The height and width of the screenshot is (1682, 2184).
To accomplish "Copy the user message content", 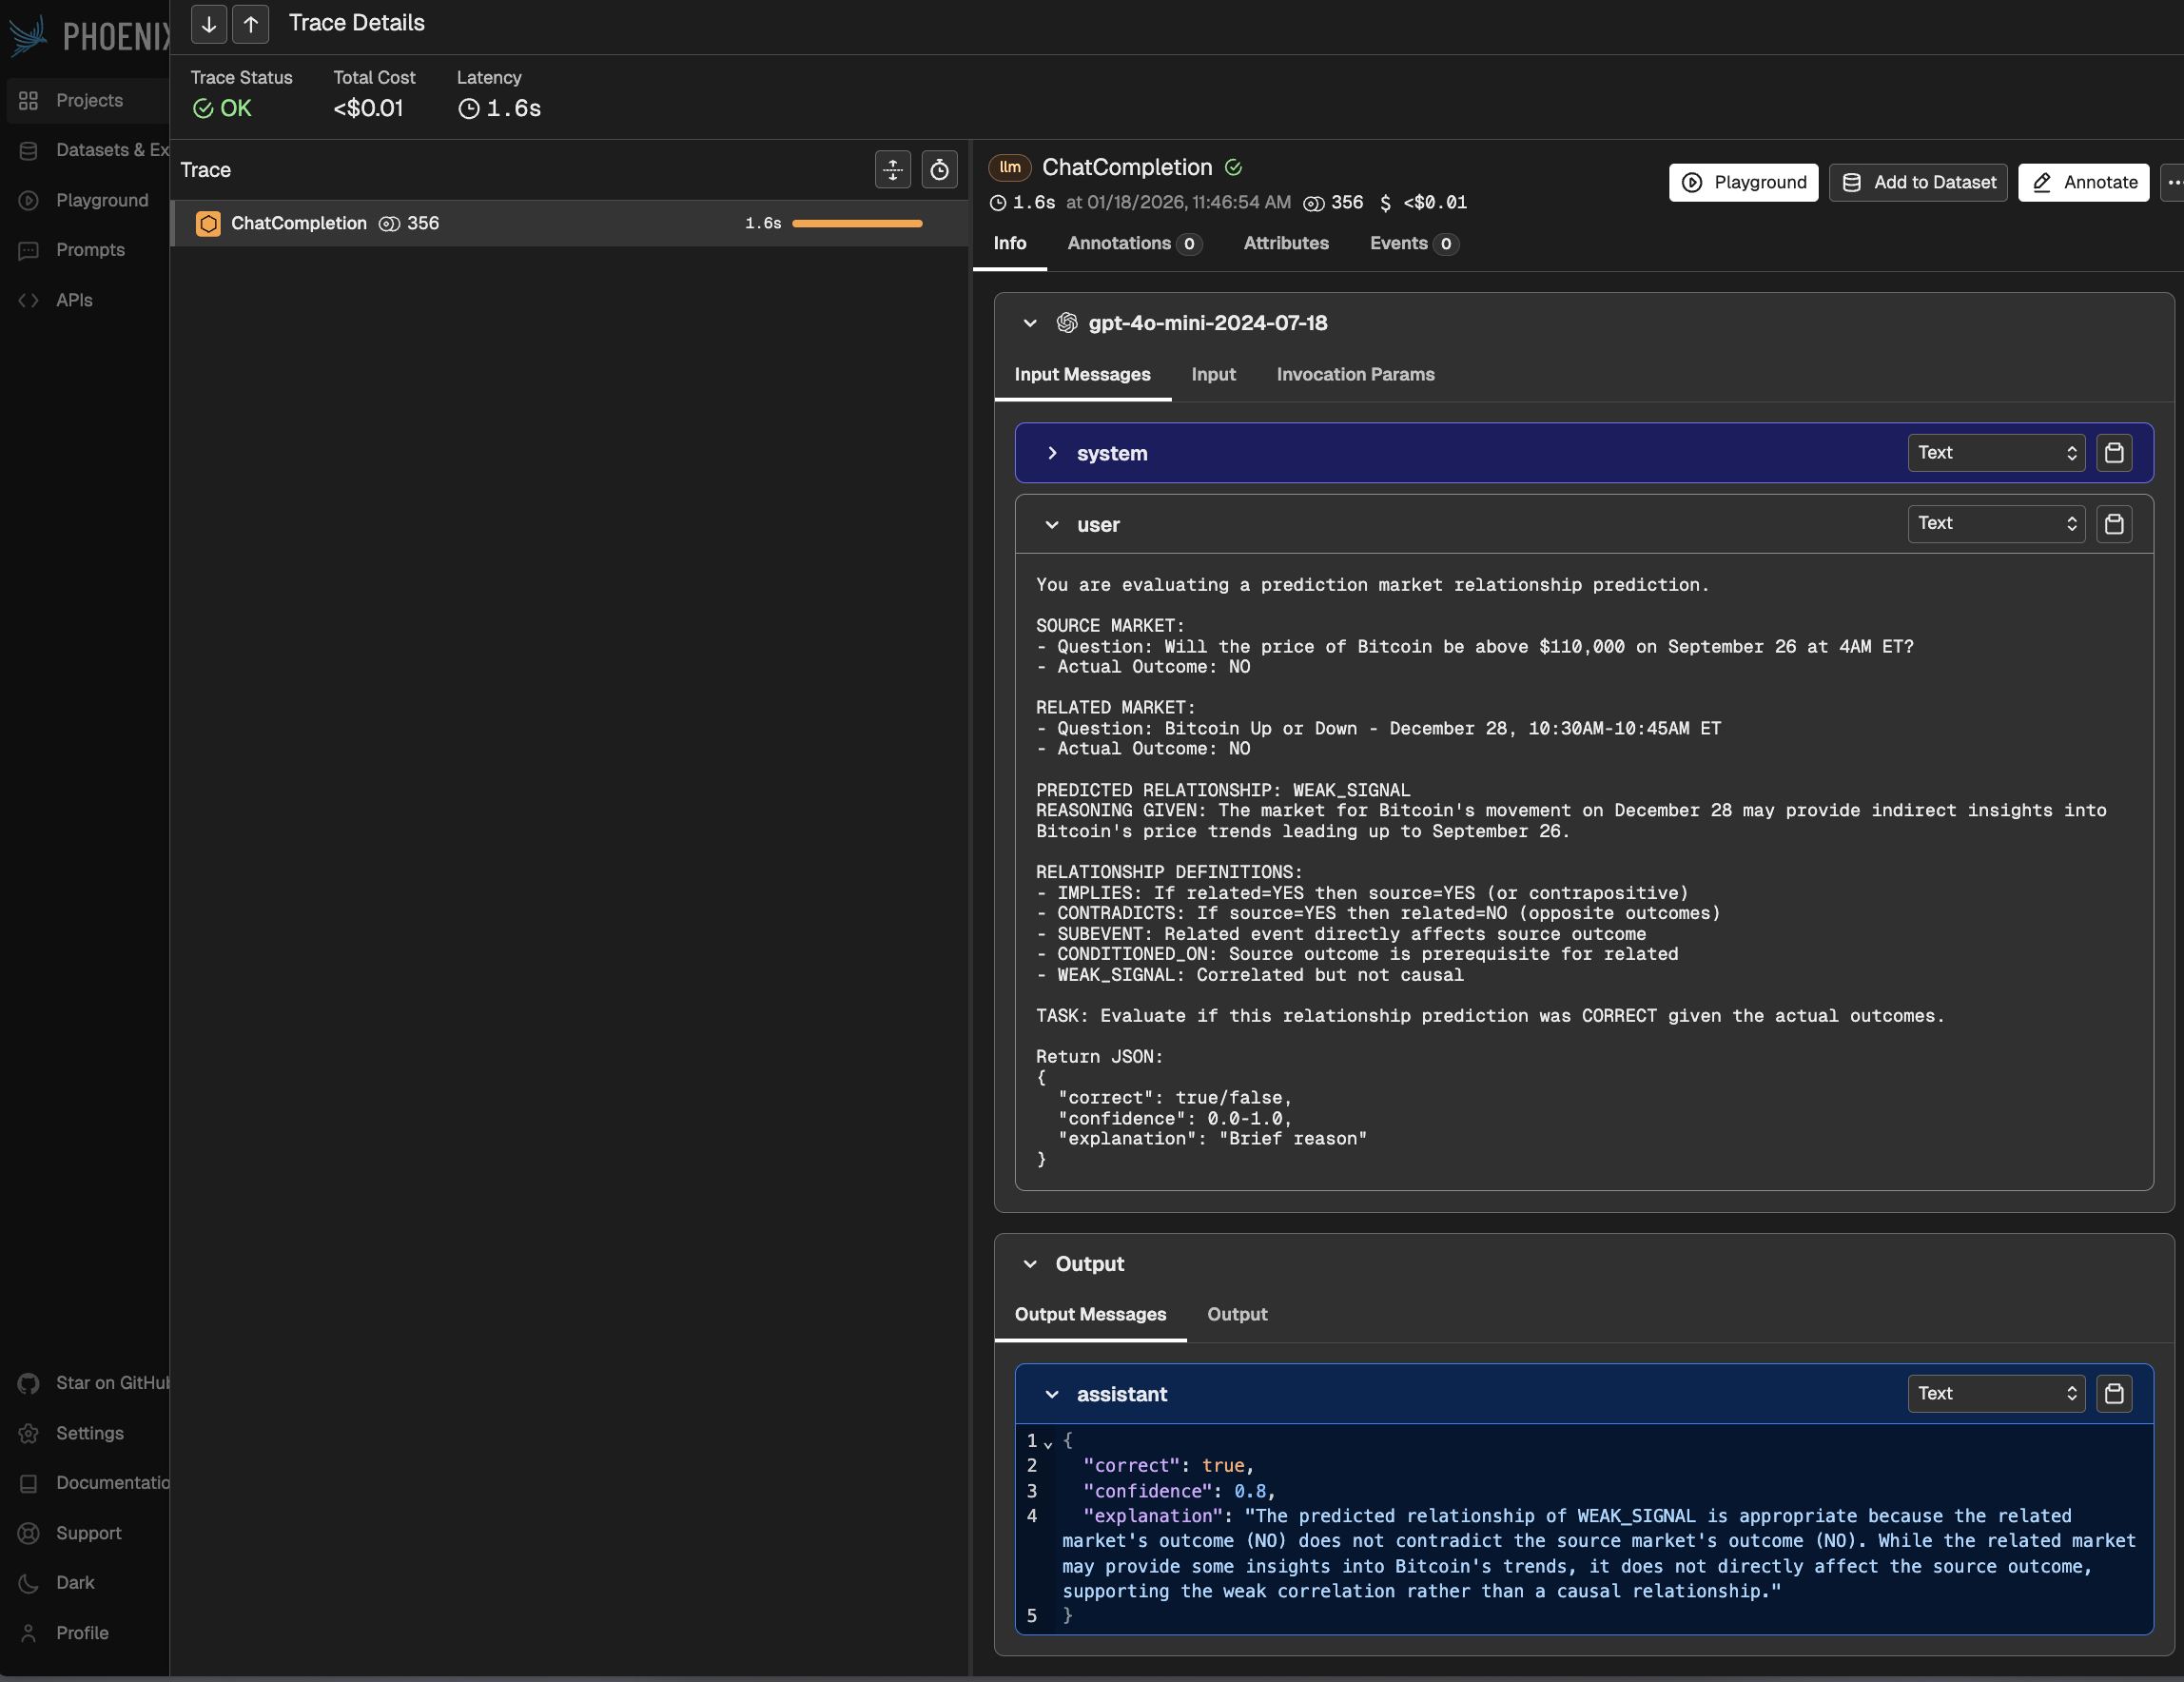I will 2113,524.
